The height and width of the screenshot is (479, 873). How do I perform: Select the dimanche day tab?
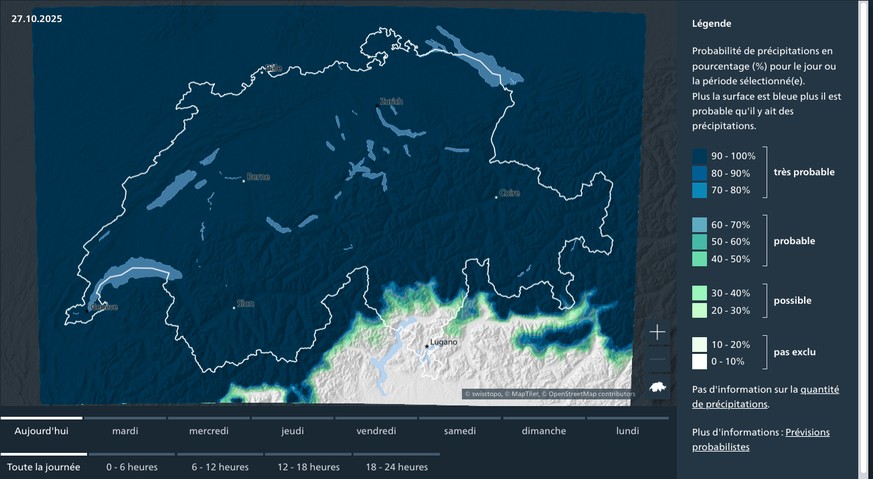[543, 431]
